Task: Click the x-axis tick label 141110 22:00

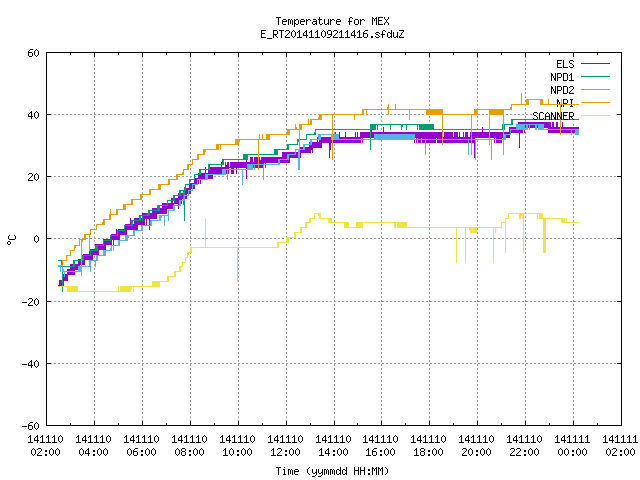Action: click(524, 446)
